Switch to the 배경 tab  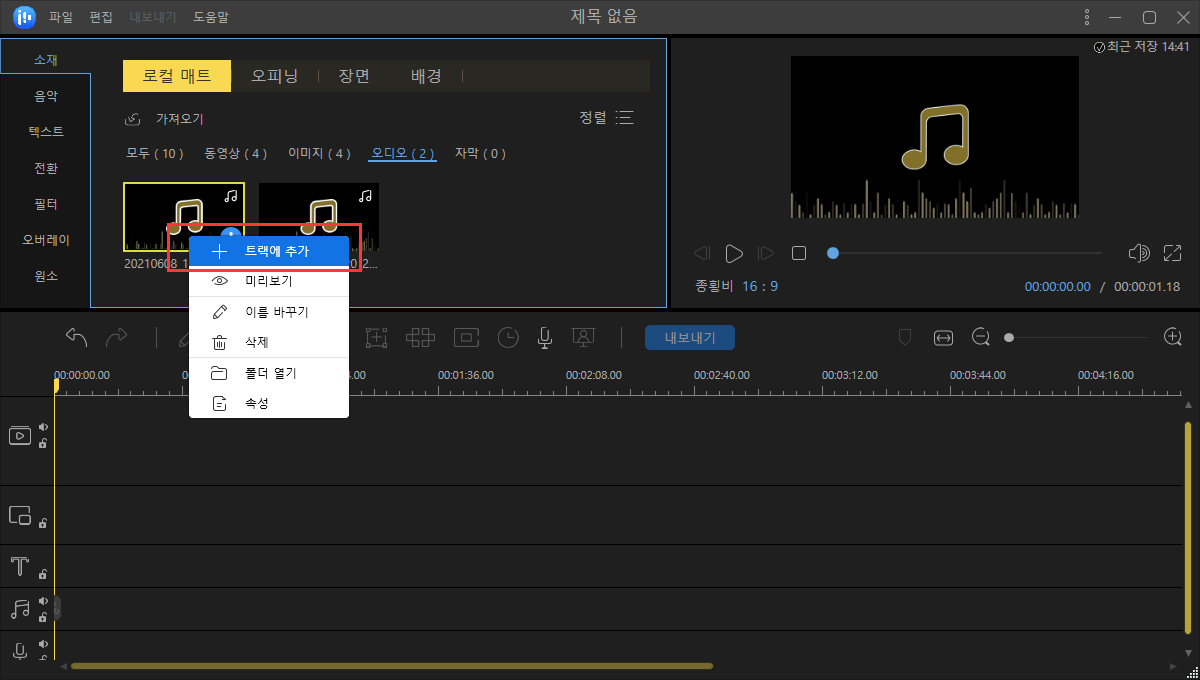[x=426, y=75]
